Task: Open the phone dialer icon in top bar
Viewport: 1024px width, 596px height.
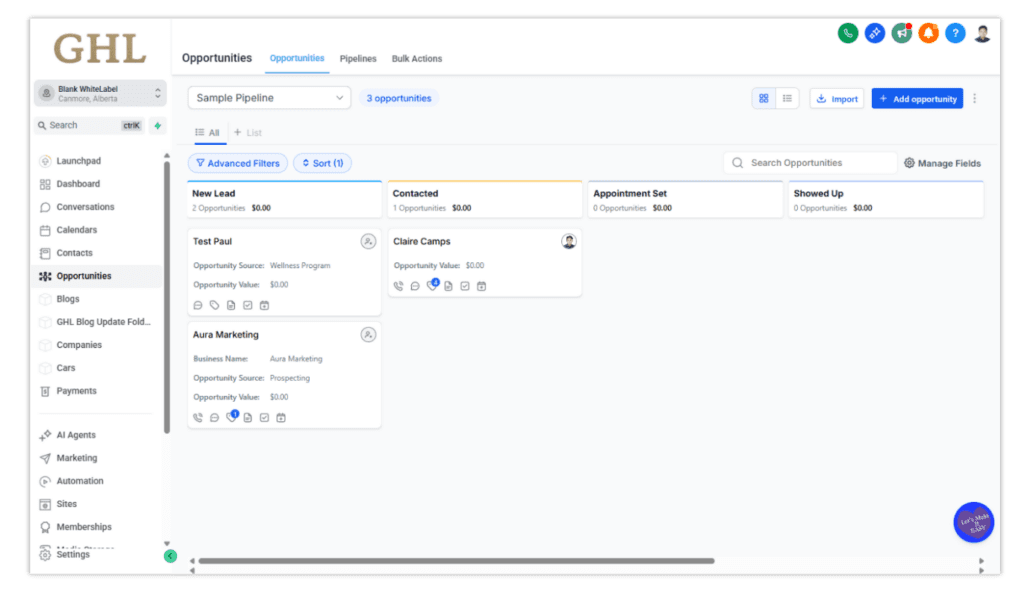Action: (x=847, y=33)
